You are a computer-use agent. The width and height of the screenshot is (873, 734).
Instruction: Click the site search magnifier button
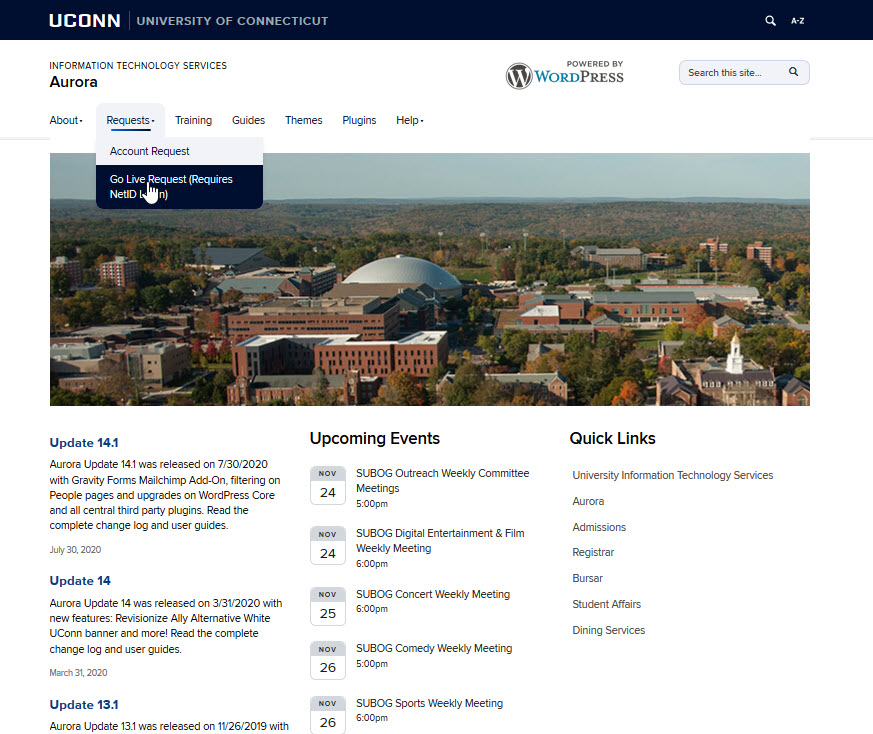click(793, 72)
